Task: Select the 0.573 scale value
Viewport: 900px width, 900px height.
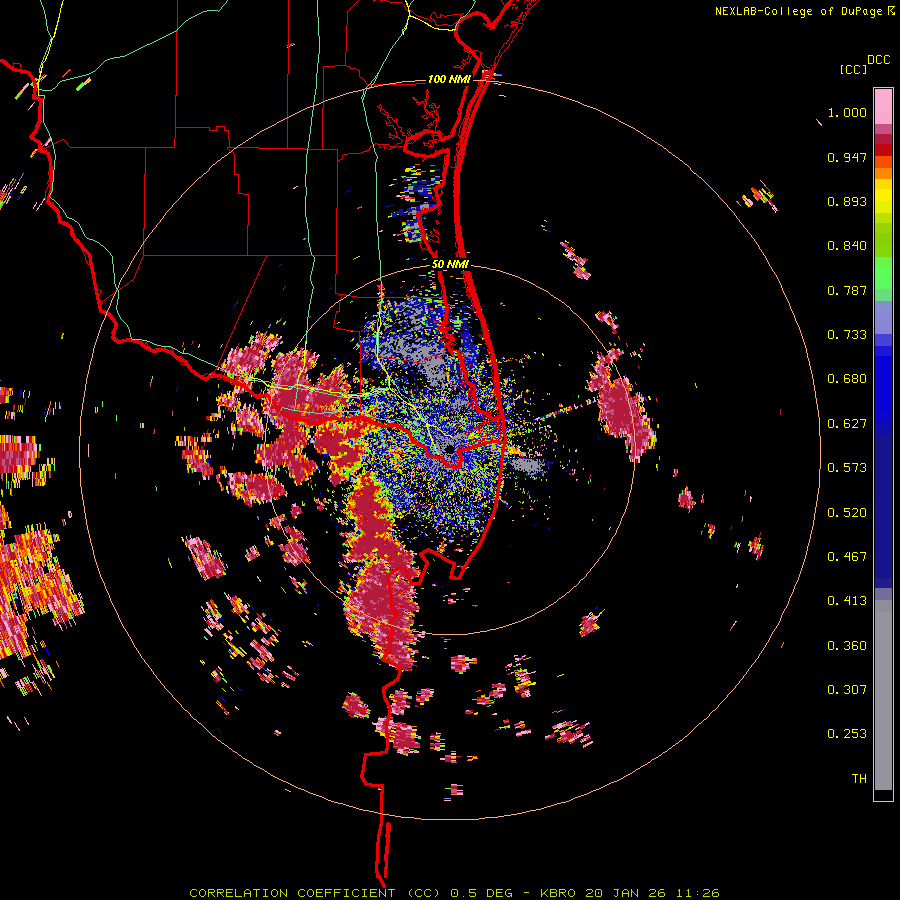Action: (x=847, y=468)
